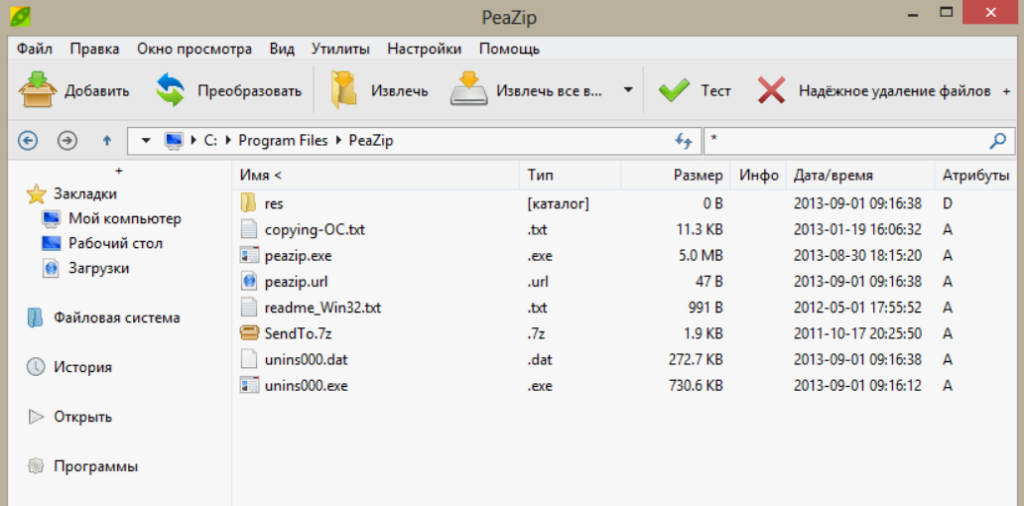Image resolution: width=1024 pixels, height=506 pixels.
Task: Click the 5.0 MB size cell
Action: click(701, 255)
